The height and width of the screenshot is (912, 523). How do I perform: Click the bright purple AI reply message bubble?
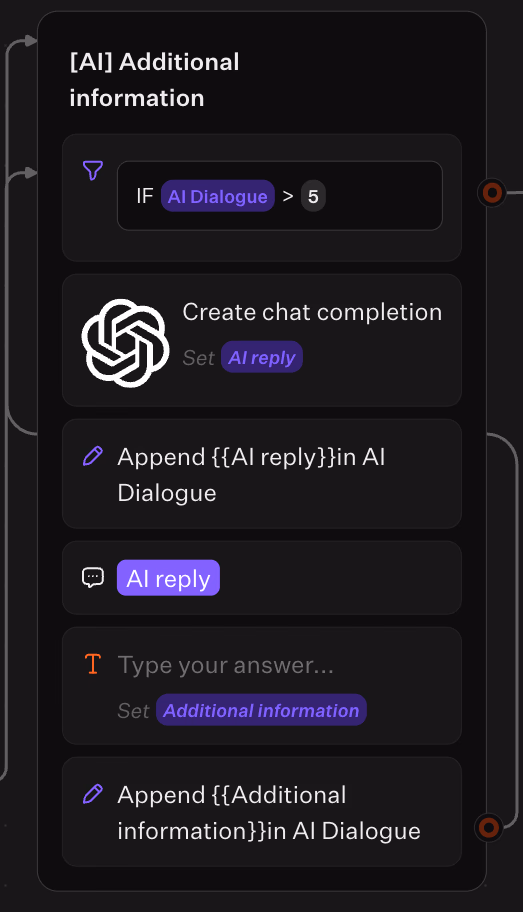[168, 578]
